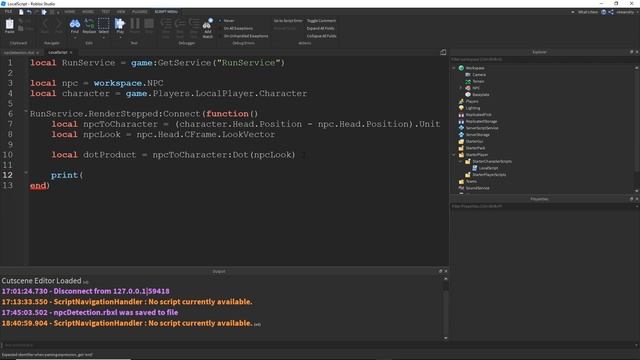This screenshot has width=640, height=360.
Task: Switch to the MODEL ribbon tab
Action: point(88,12)
